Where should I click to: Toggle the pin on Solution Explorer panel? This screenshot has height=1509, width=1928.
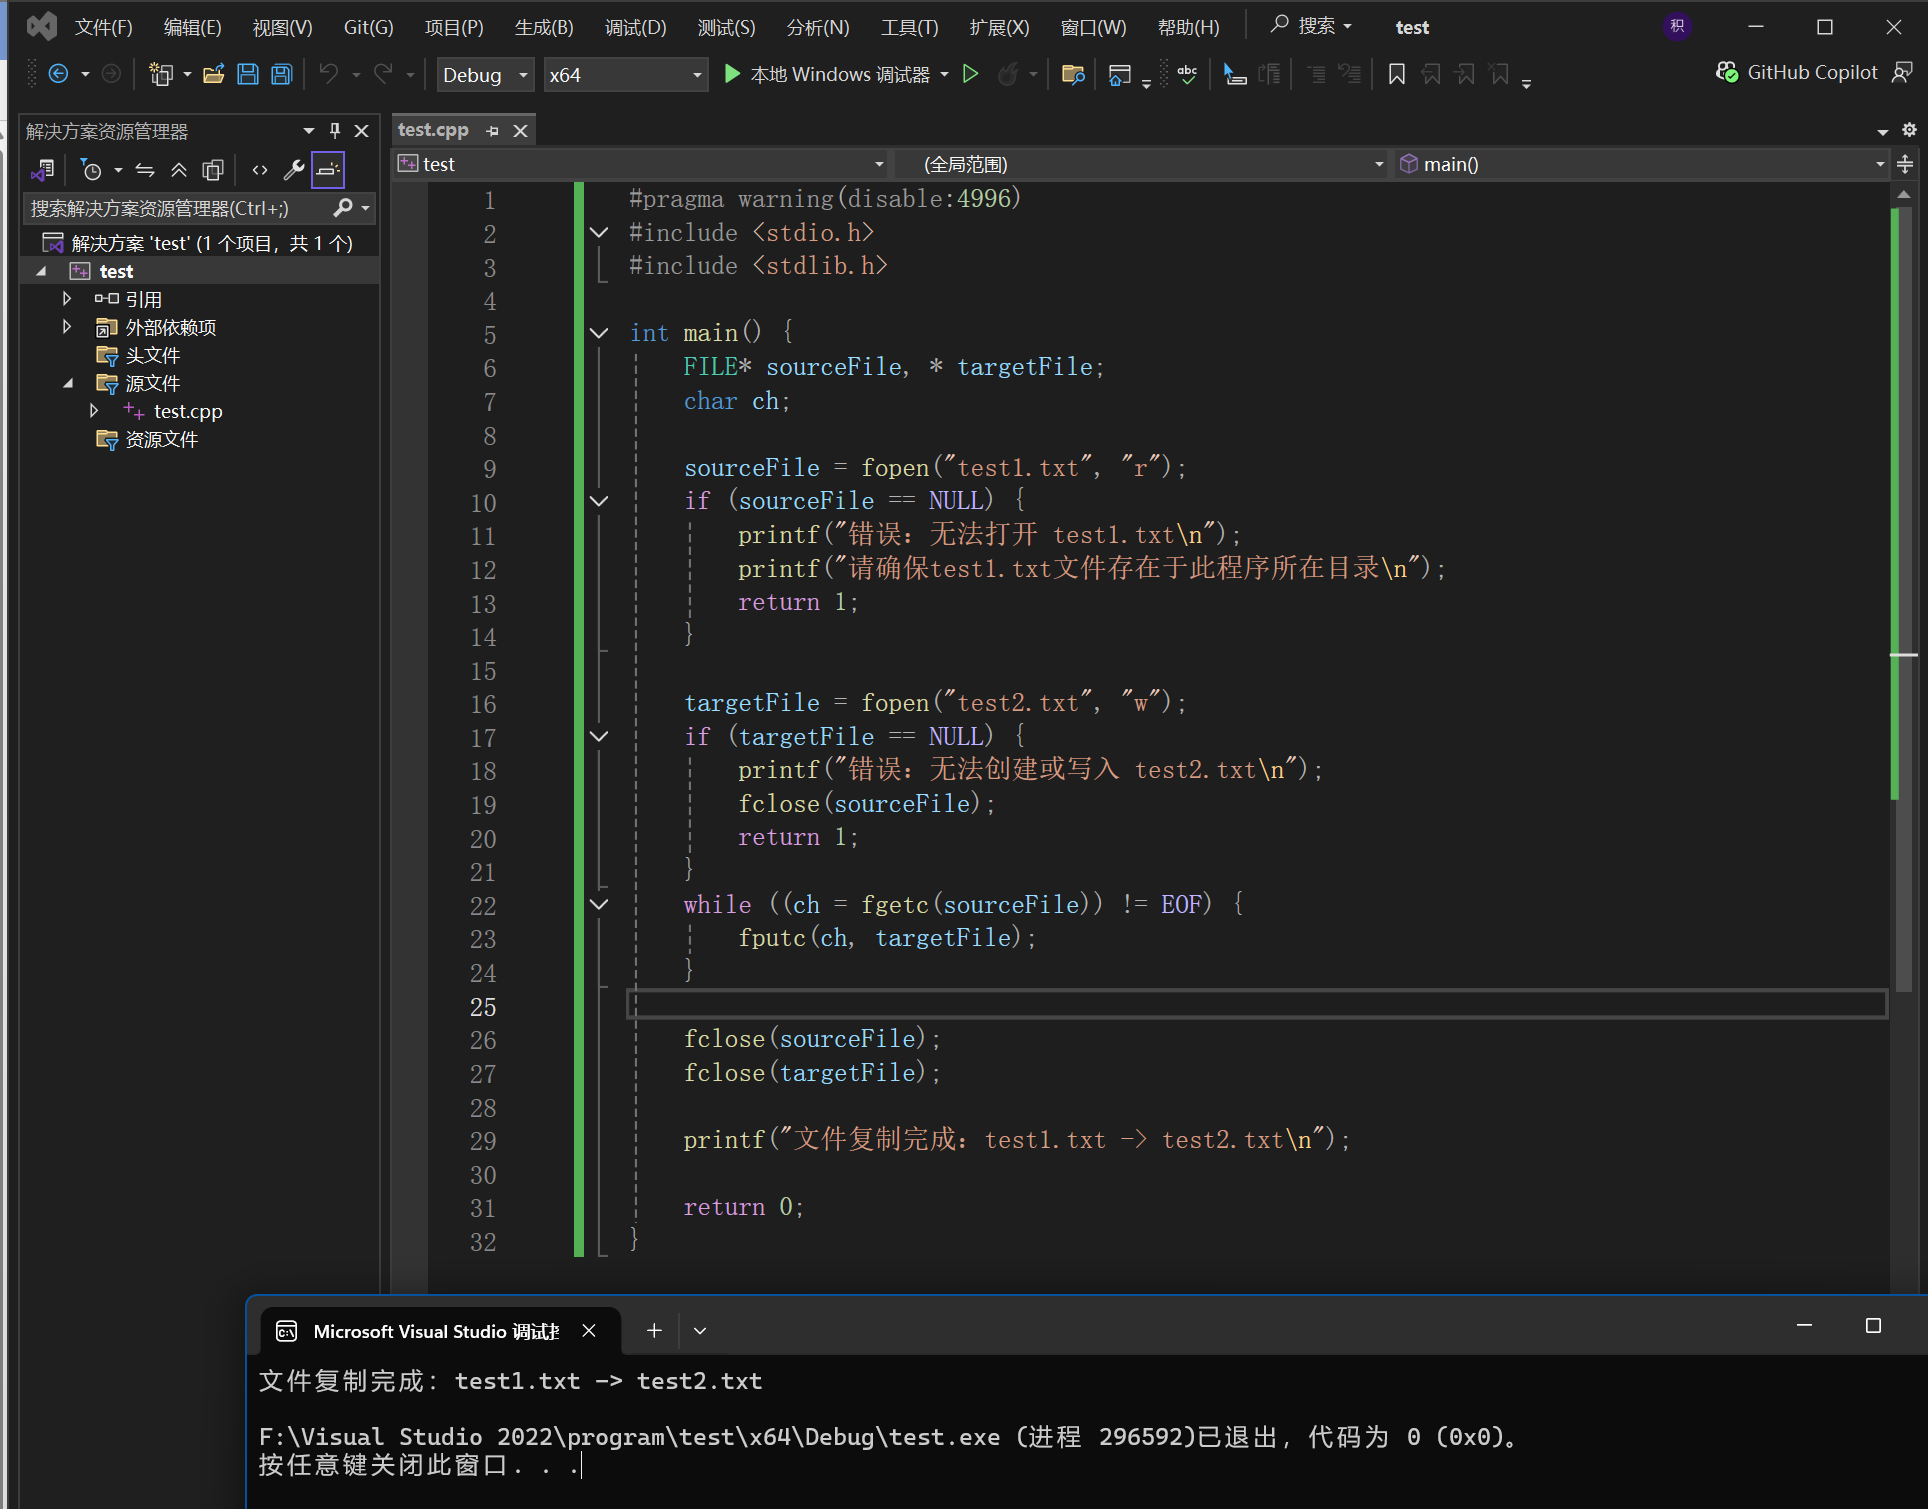pyautogui.click(x=335, y=131)
